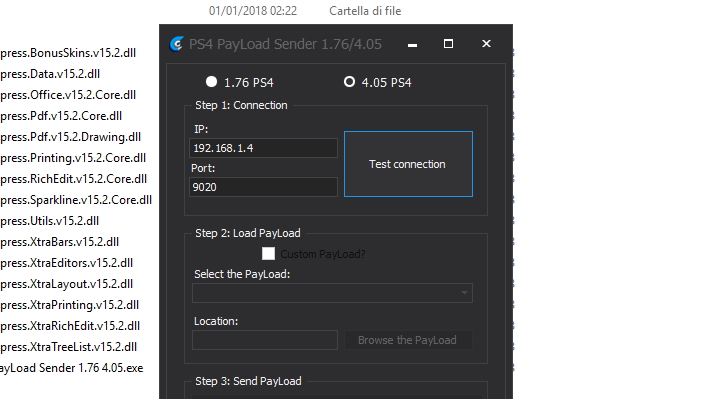The image size is (710, 399).
Task: Click the Location path text field
Action: coord(265,340)
